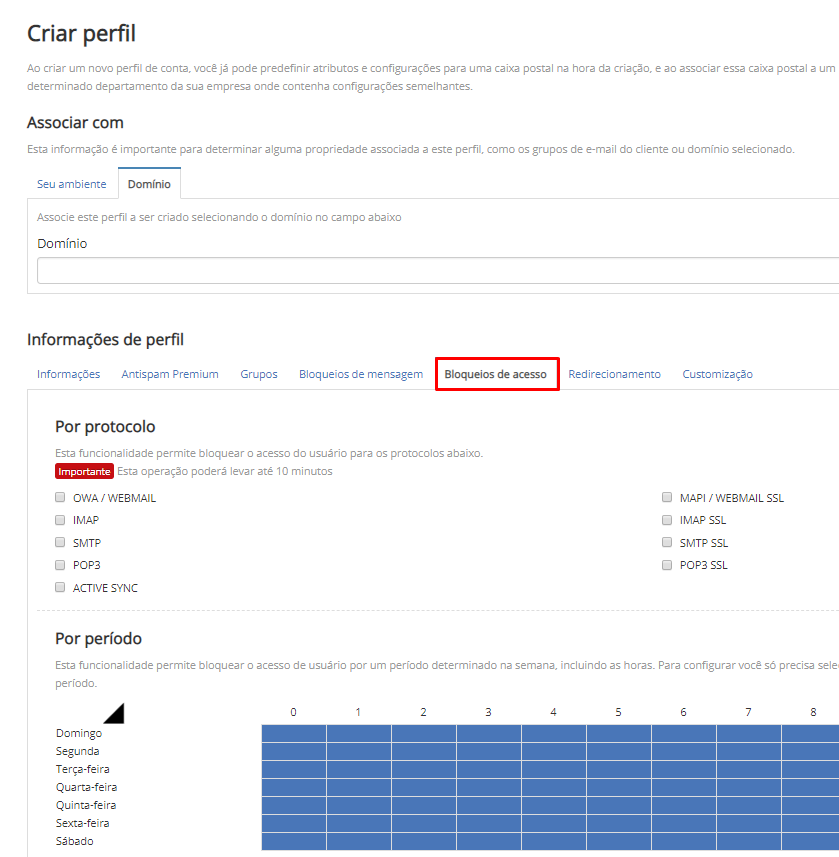The image size is (839, 857).
Task: Check the MAPI / WEBMAIL SSL option
Action: (667, 497)
